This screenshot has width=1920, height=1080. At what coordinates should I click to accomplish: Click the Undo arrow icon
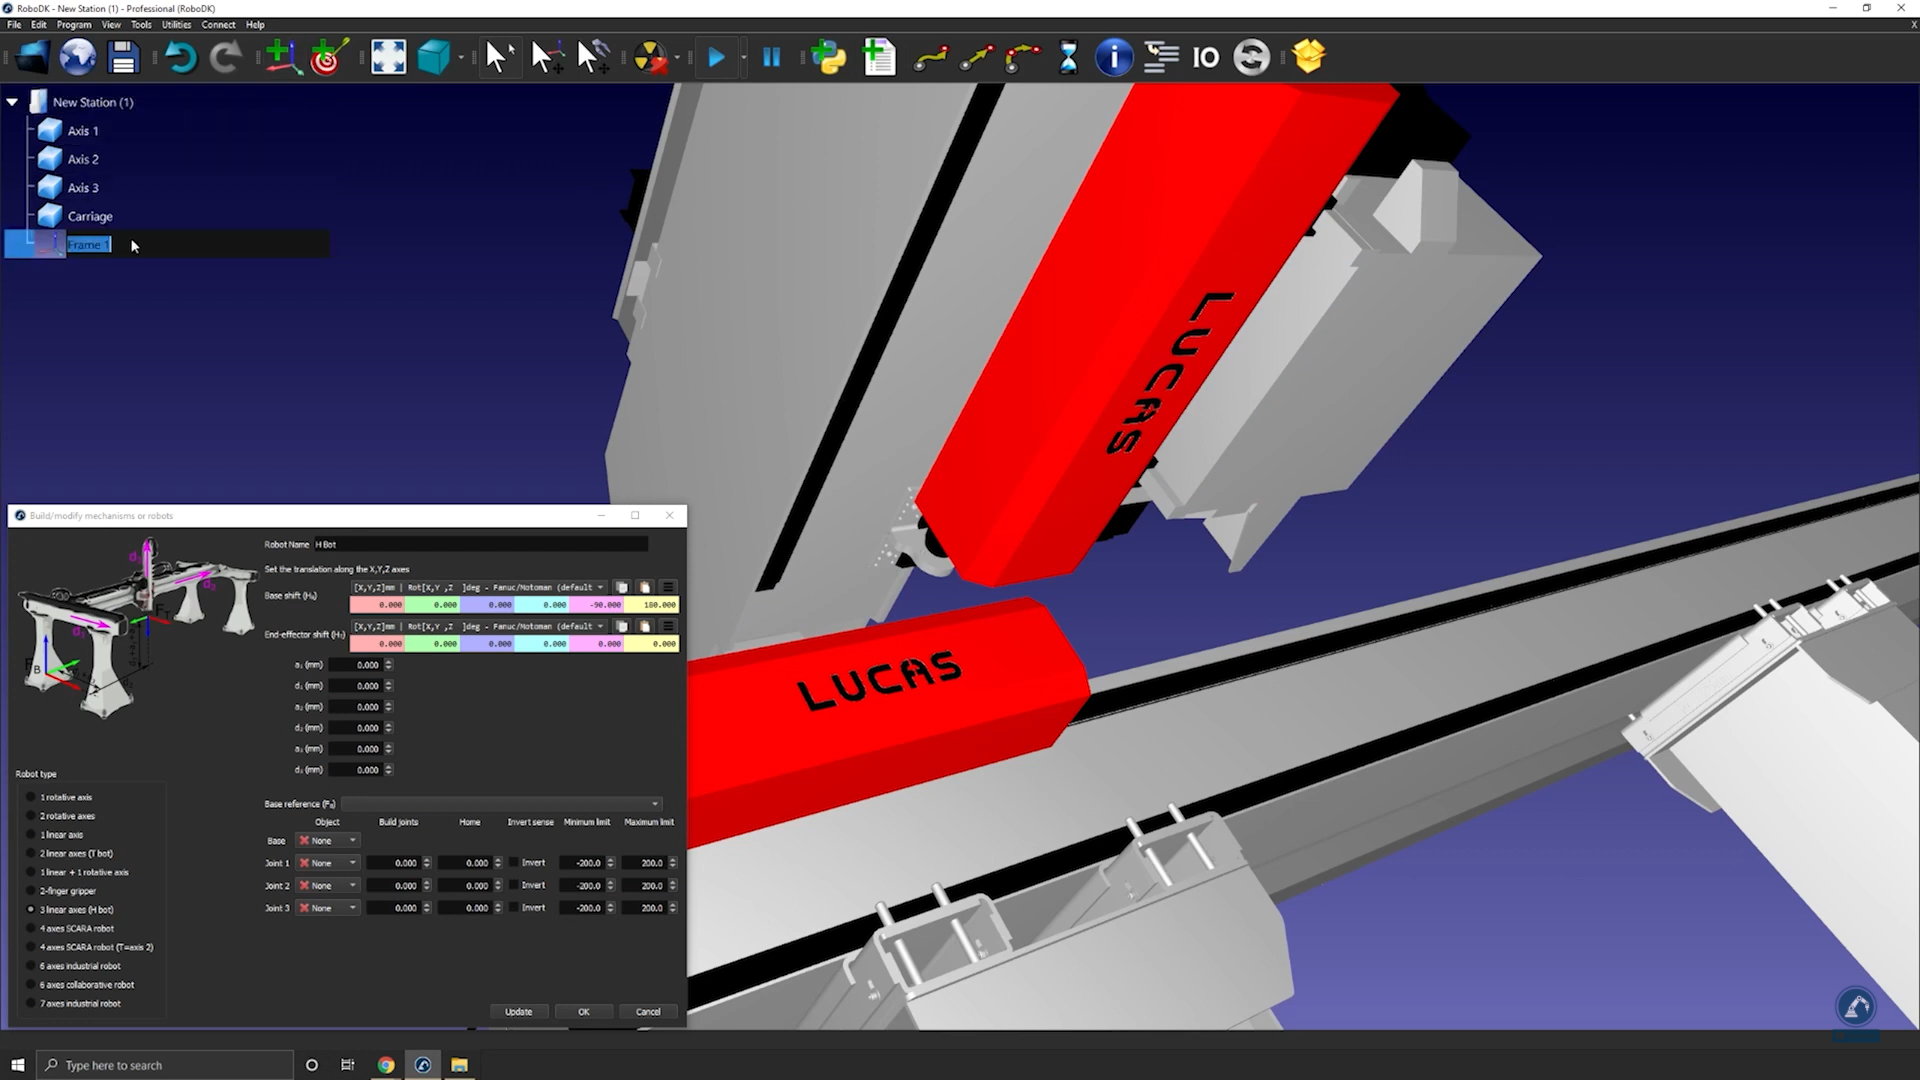point(180,57)
